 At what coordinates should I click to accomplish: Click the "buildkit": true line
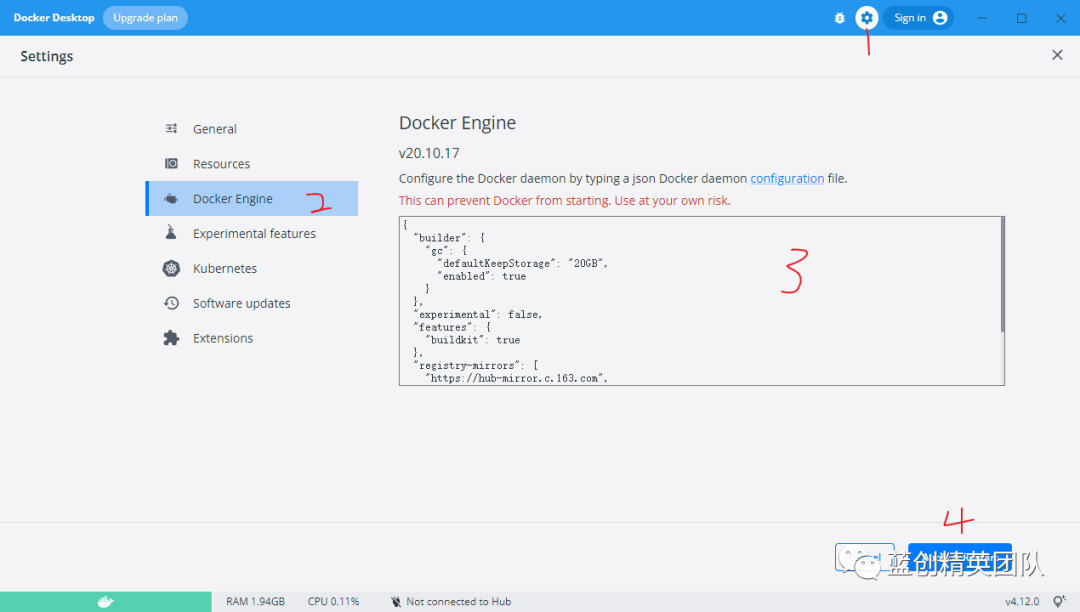point(472,340)
